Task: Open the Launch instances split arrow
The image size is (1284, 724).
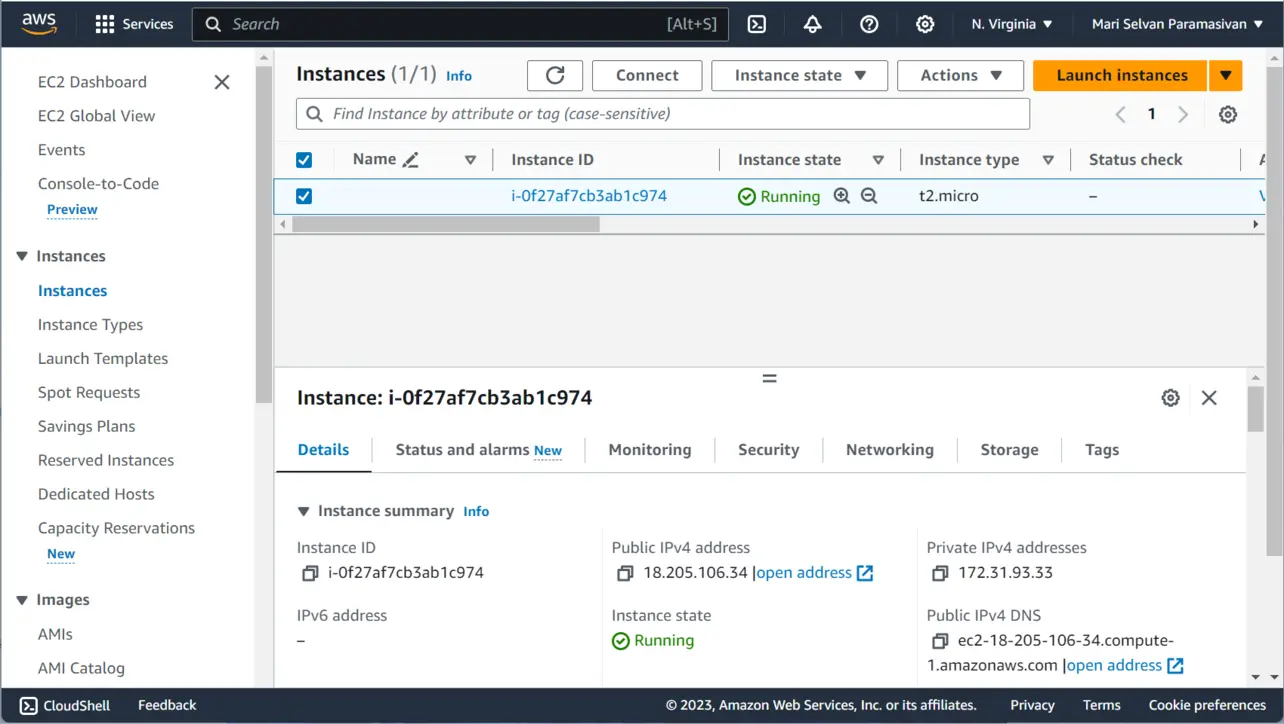Action: click(x=1226, y=75)
